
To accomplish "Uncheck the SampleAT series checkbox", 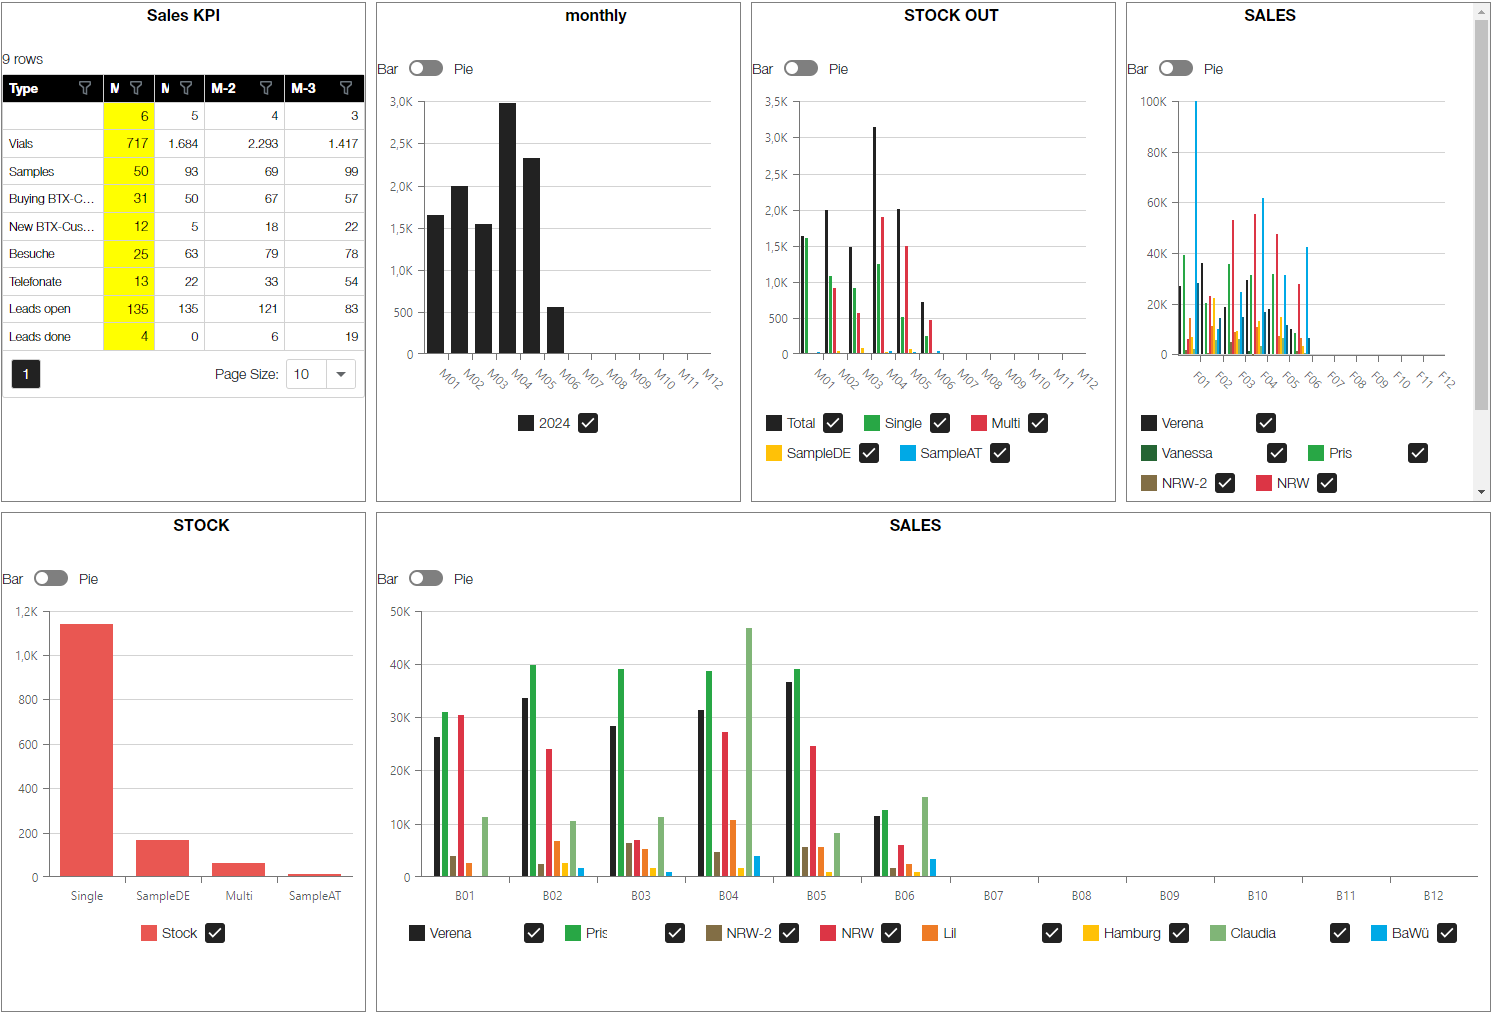I will pos(1000,453).
